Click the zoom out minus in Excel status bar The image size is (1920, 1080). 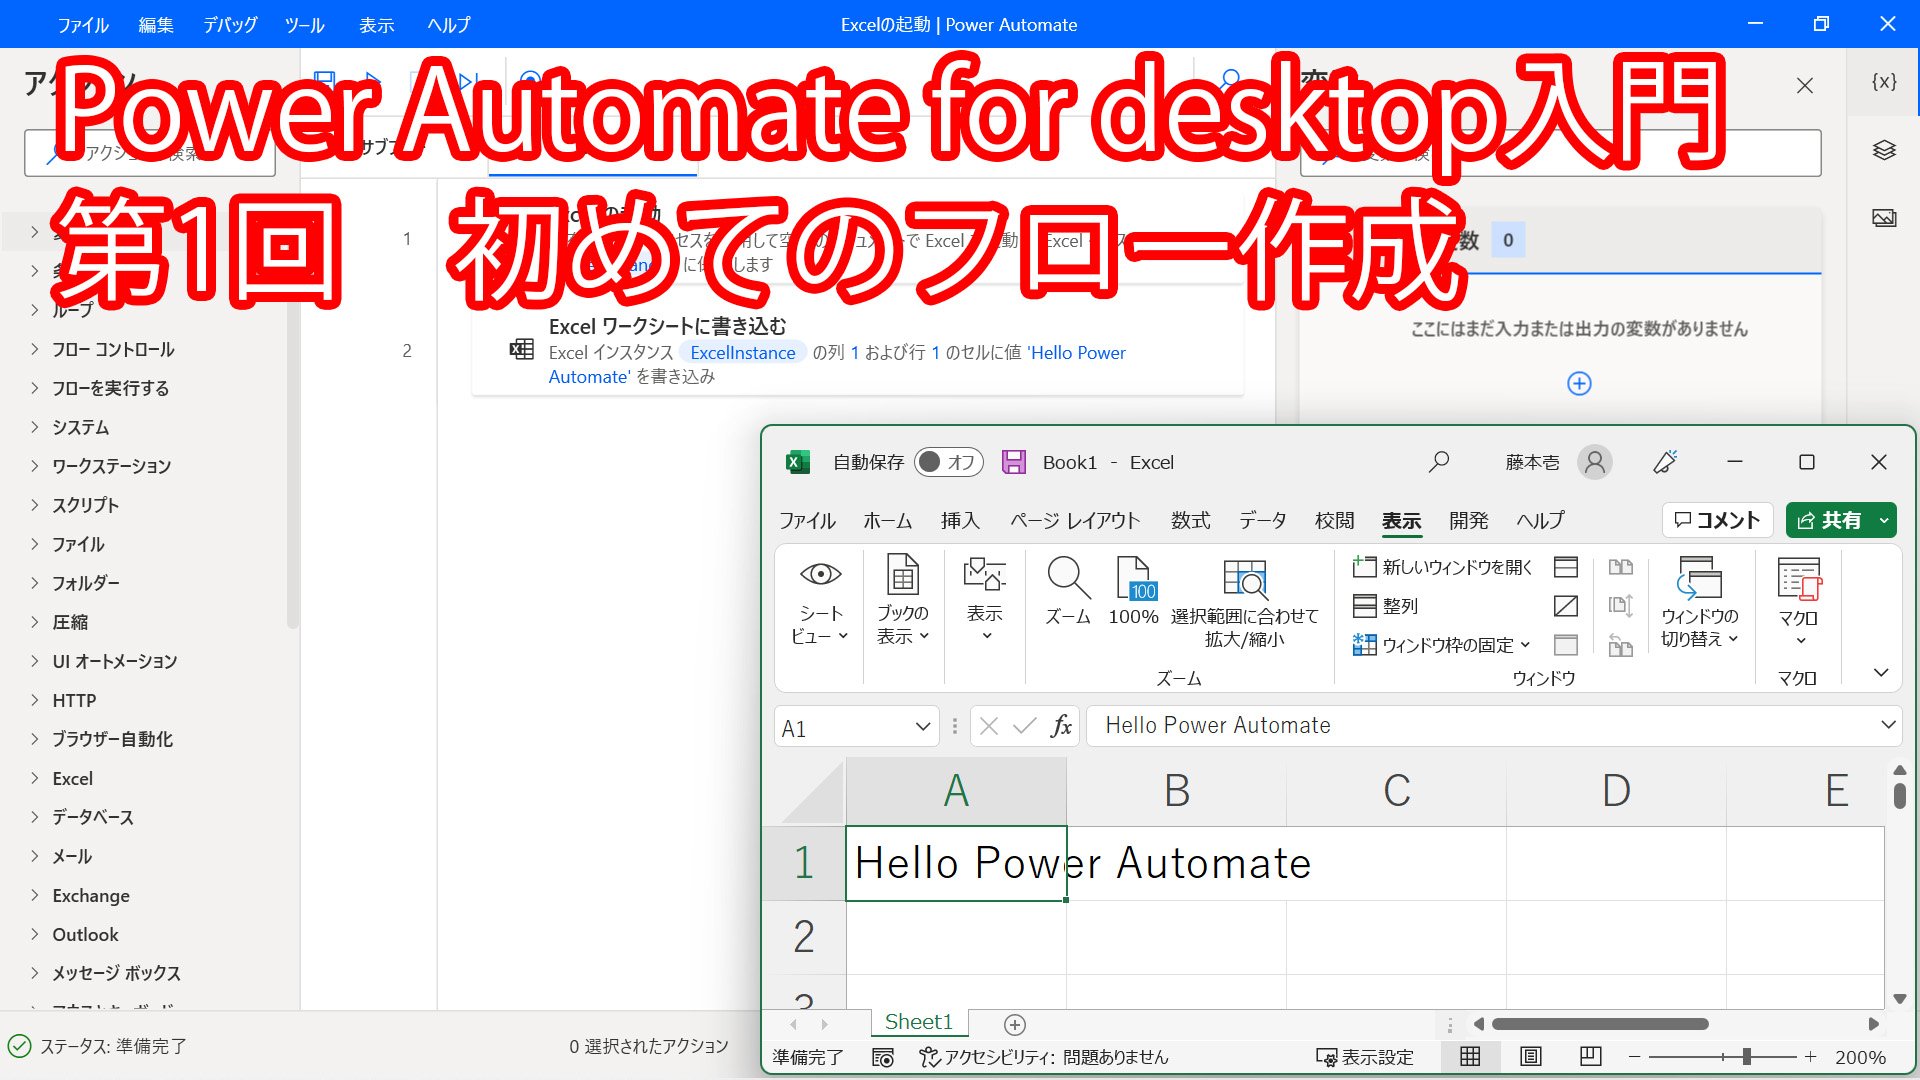(1634, 1056)
